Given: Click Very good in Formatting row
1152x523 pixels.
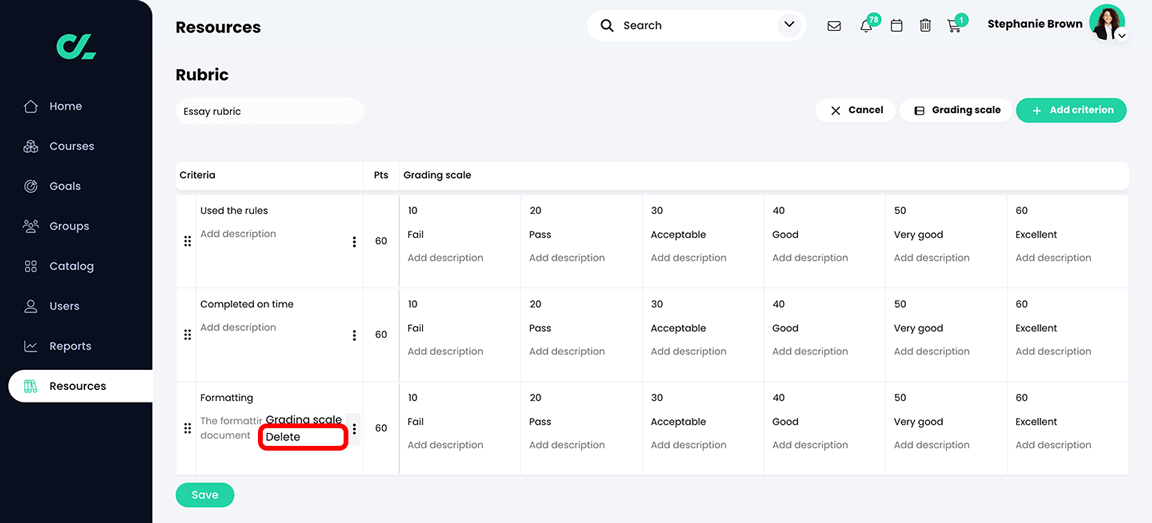Looking at the screenshot, I should pyautogui.click(x=918, y=422).
